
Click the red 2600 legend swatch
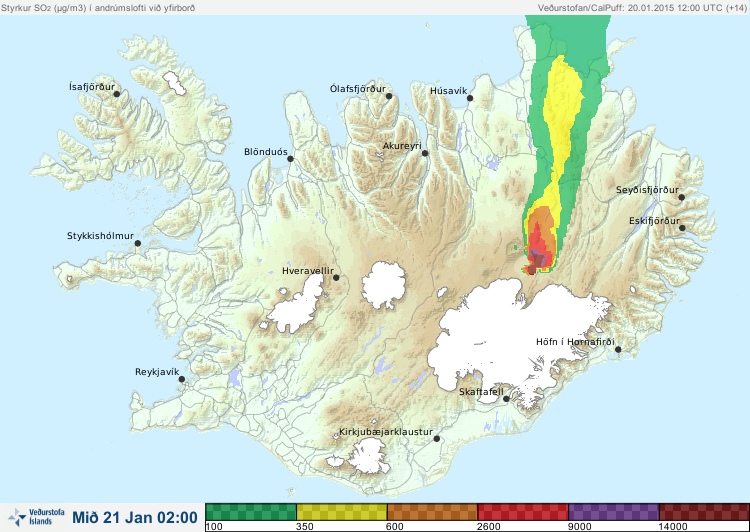point(523,512)
